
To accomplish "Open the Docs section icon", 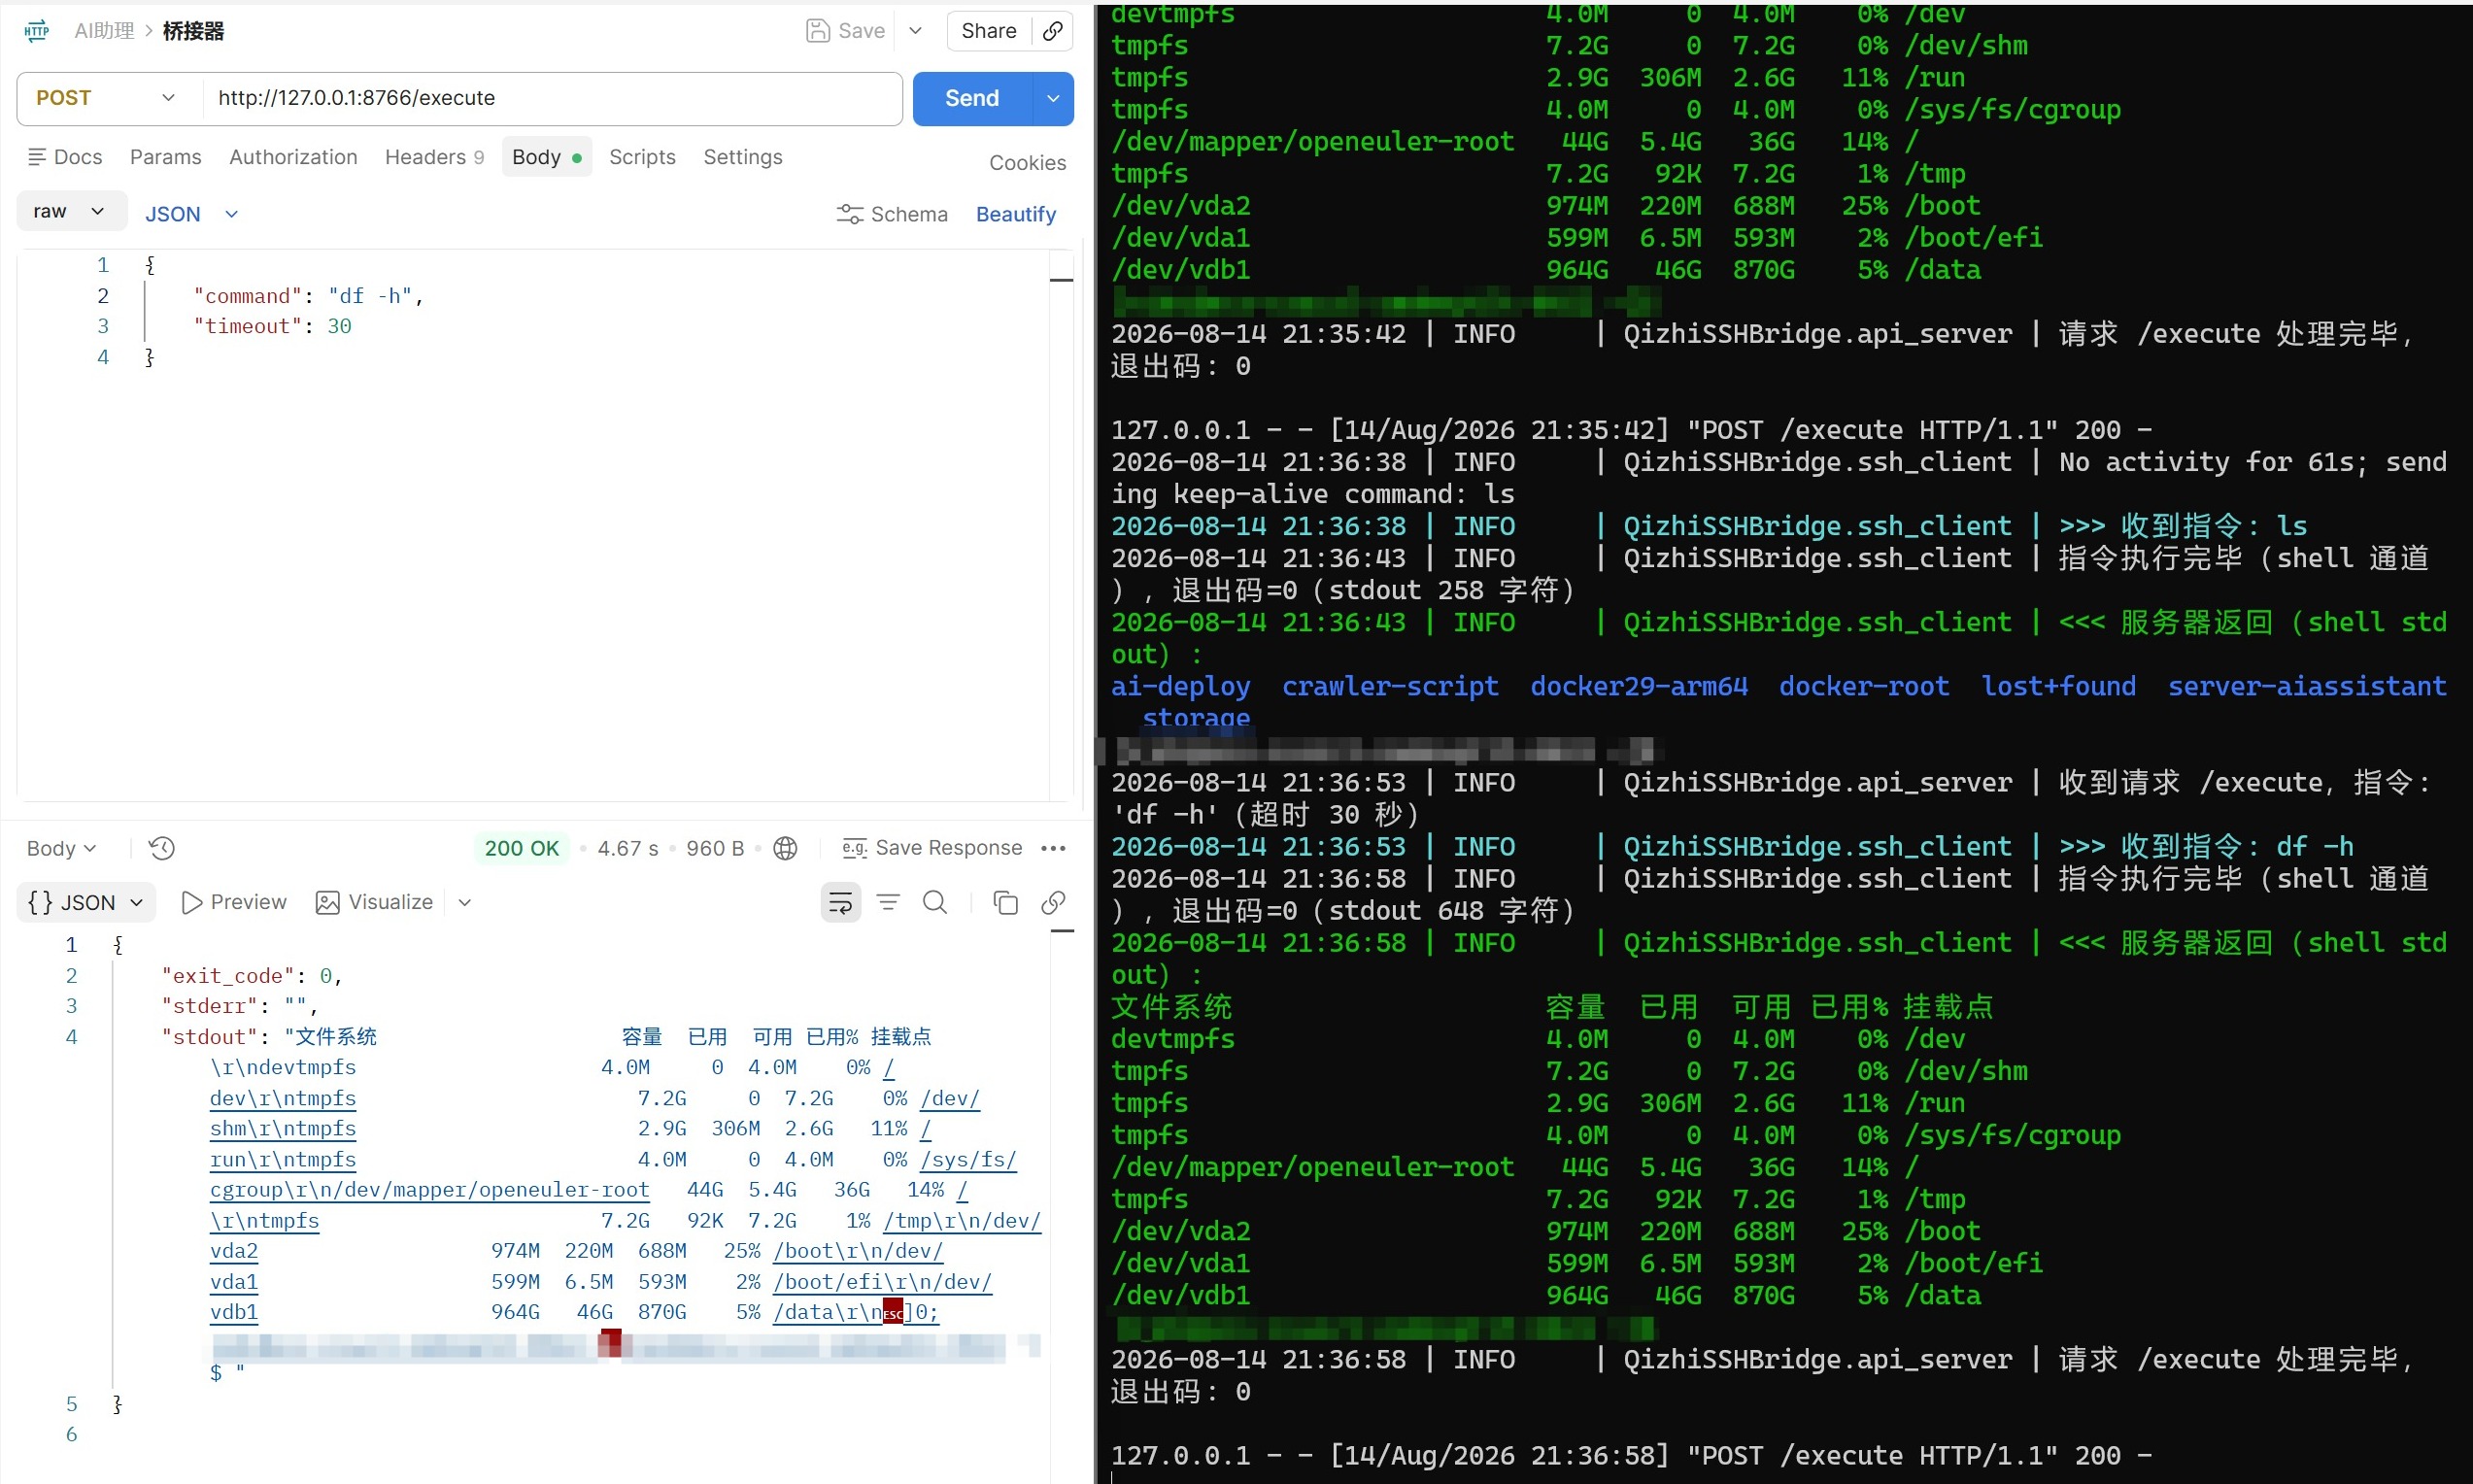I will [37, 157].
